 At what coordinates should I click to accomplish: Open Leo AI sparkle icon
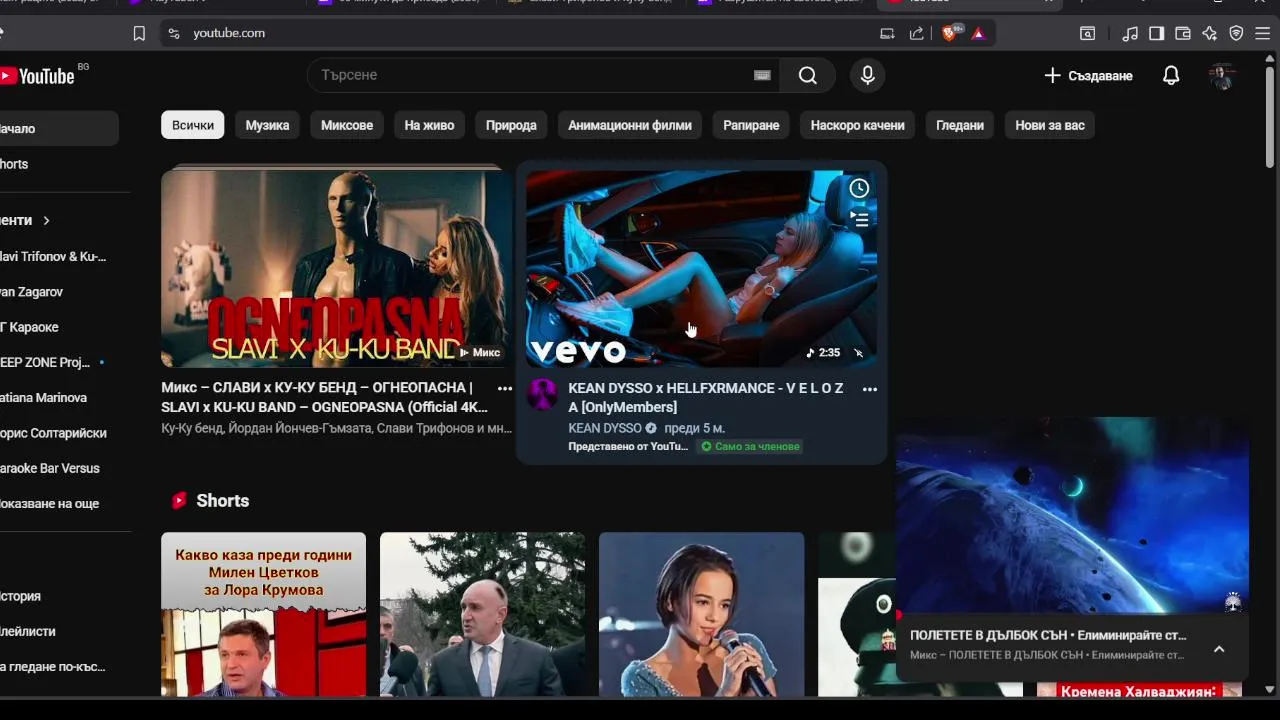(1210, 33)
